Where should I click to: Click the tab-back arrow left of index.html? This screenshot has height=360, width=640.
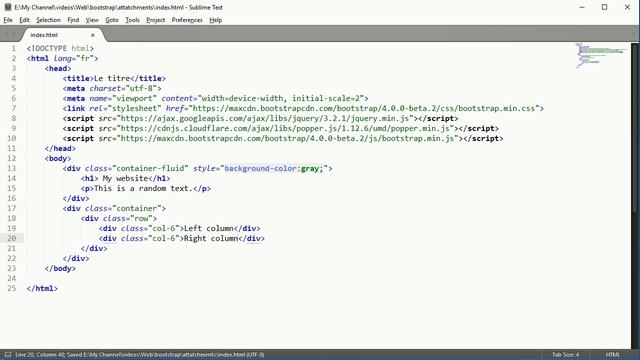(x=6, y=34)
